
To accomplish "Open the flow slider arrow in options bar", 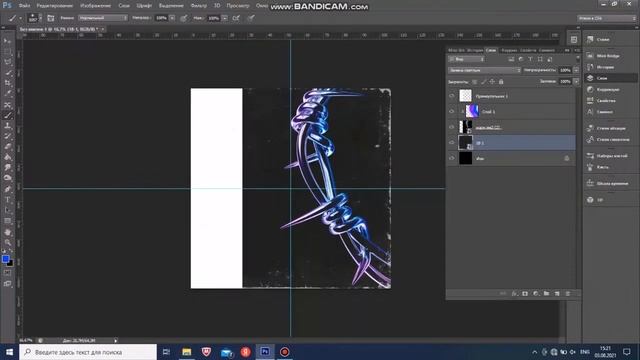I will (224, 18).
